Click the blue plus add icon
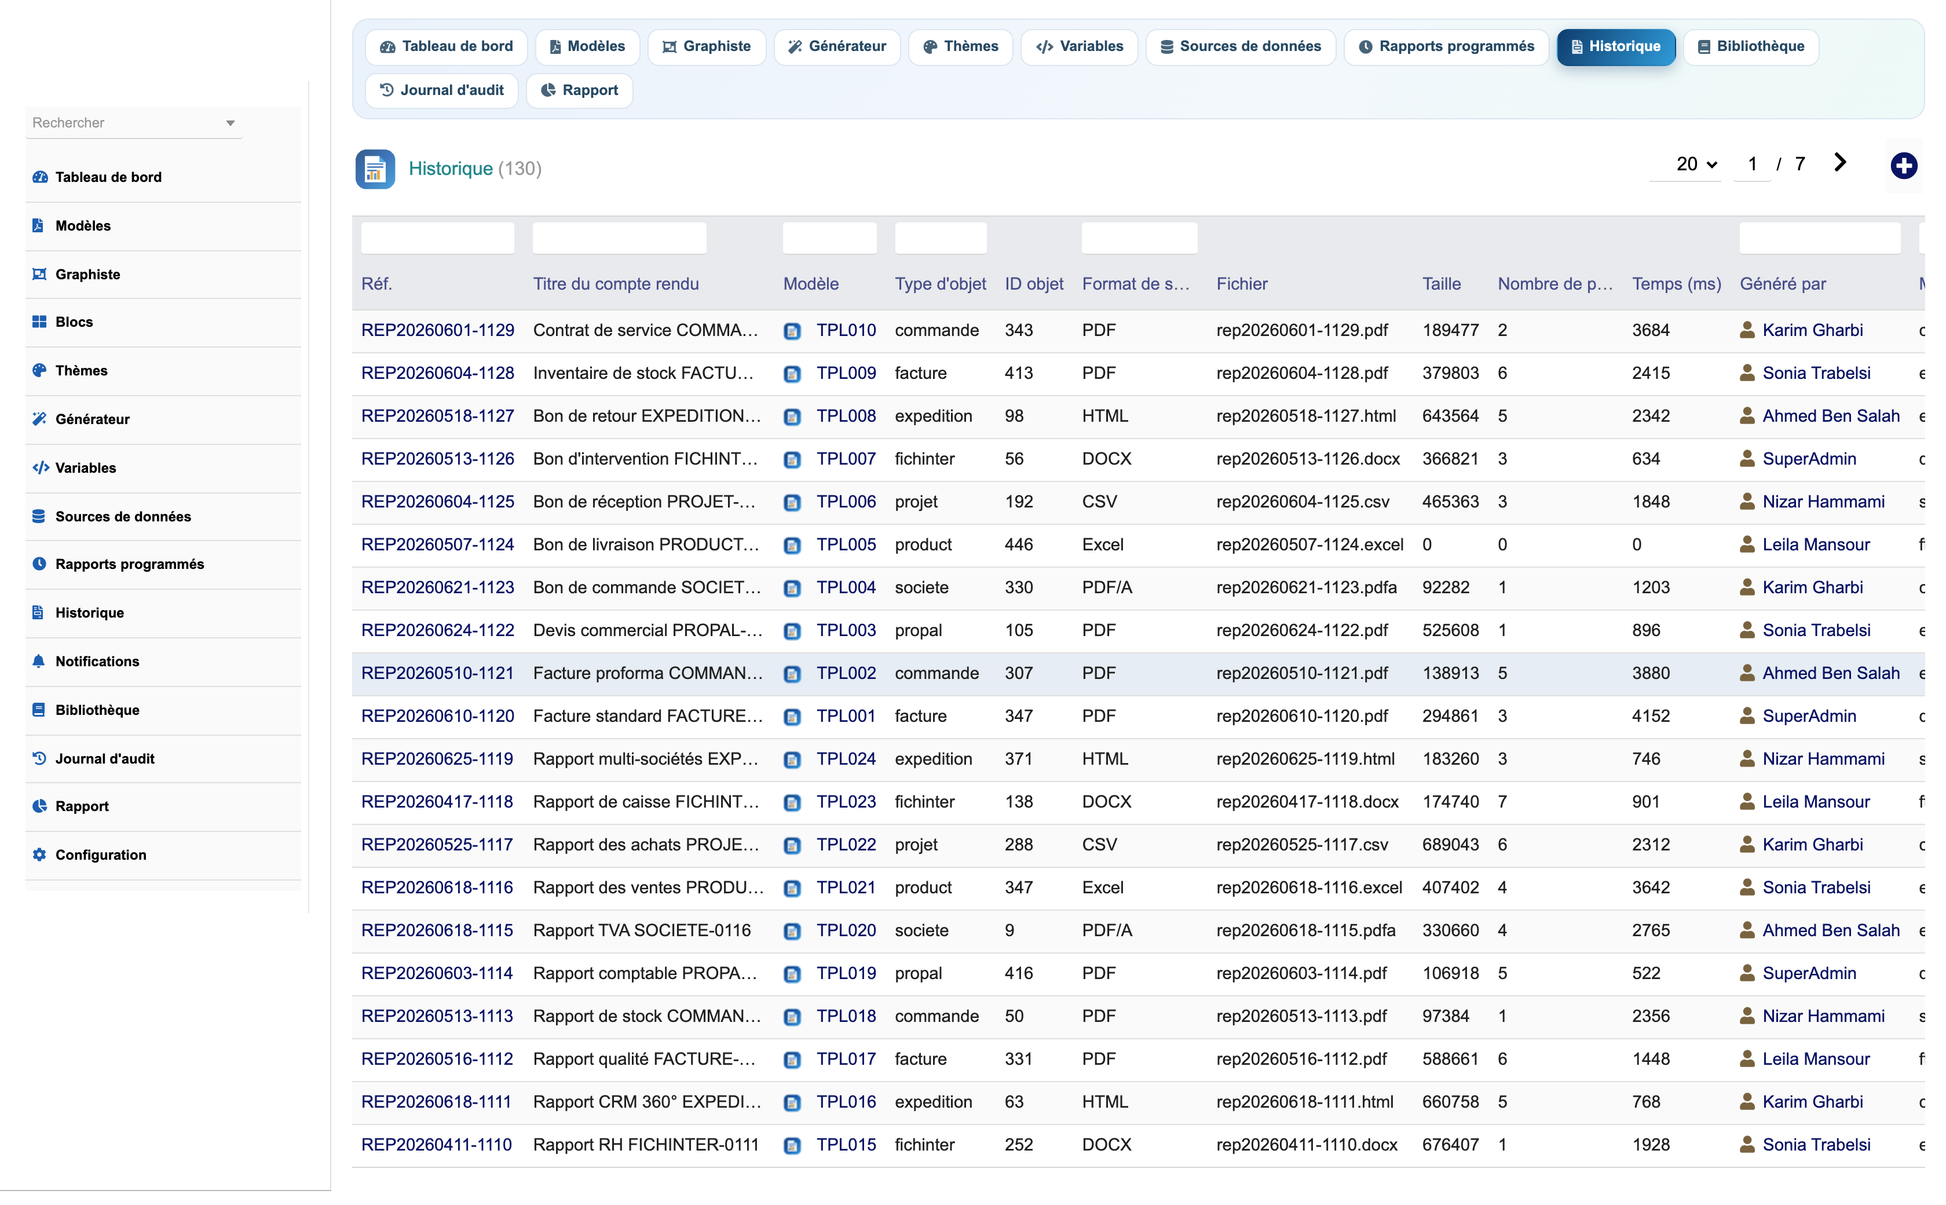Image resolution: width=1946 pixels, height=1205 pixels. point(1903,166)
